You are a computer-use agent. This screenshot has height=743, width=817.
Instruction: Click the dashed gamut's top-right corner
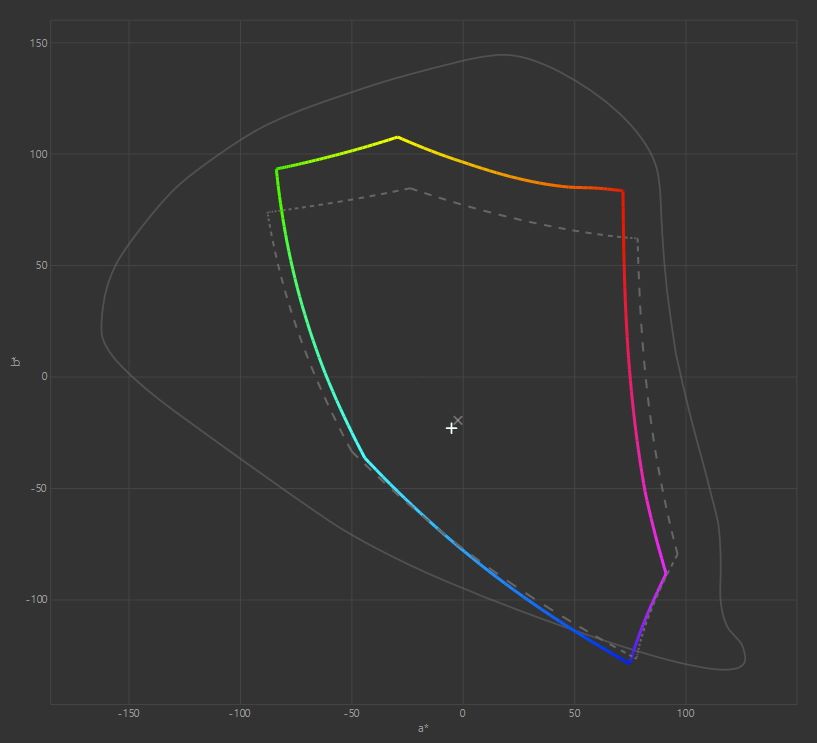637,239
